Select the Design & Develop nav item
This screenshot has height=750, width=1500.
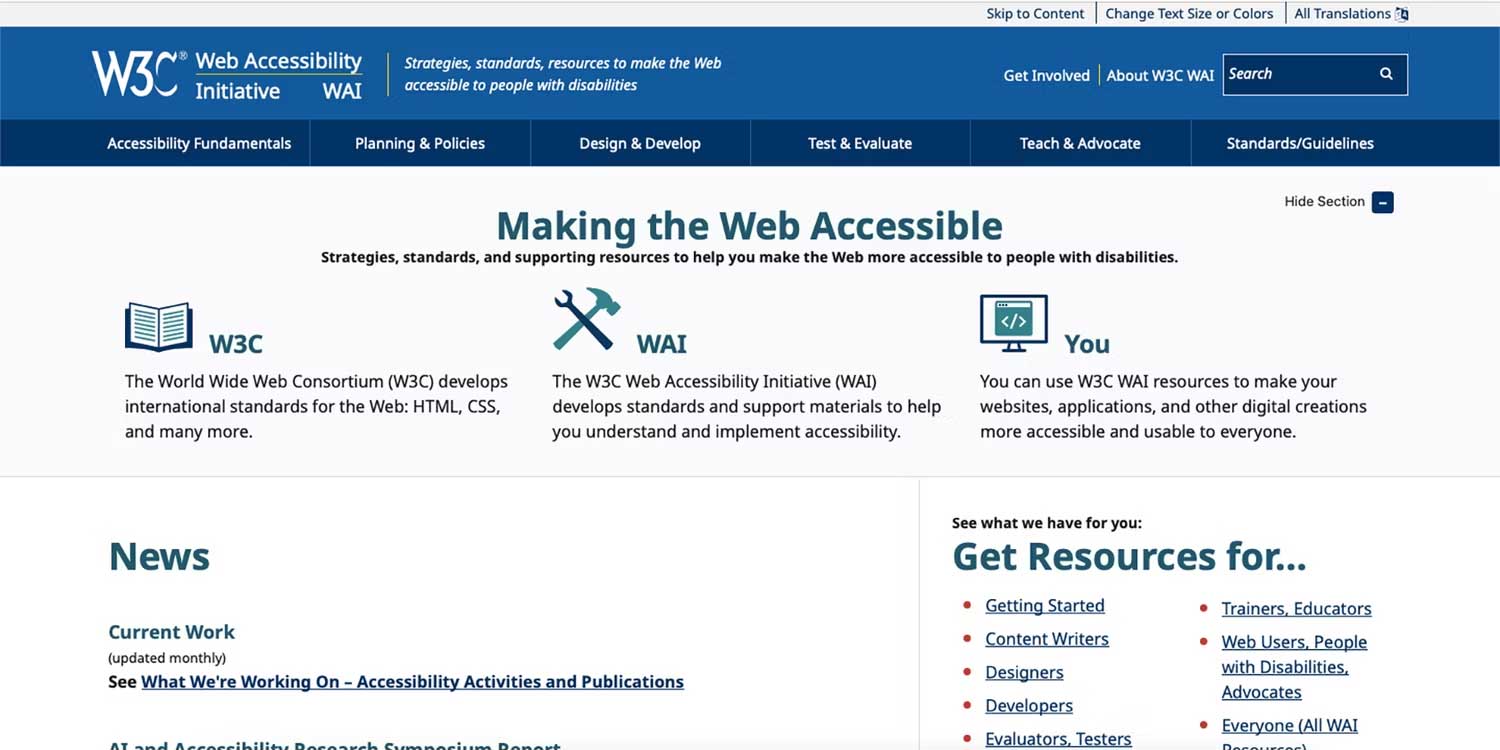point(640,143)
